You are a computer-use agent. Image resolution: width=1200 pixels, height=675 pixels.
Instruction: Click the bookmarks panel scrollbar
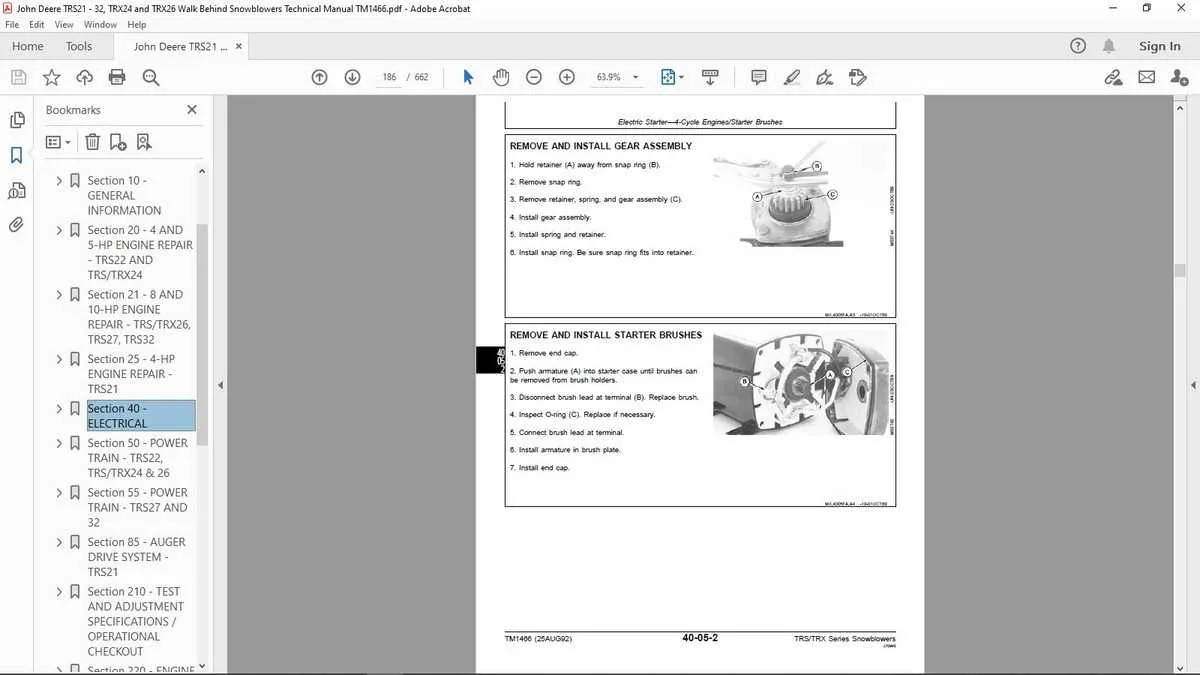tap(202, 335)
